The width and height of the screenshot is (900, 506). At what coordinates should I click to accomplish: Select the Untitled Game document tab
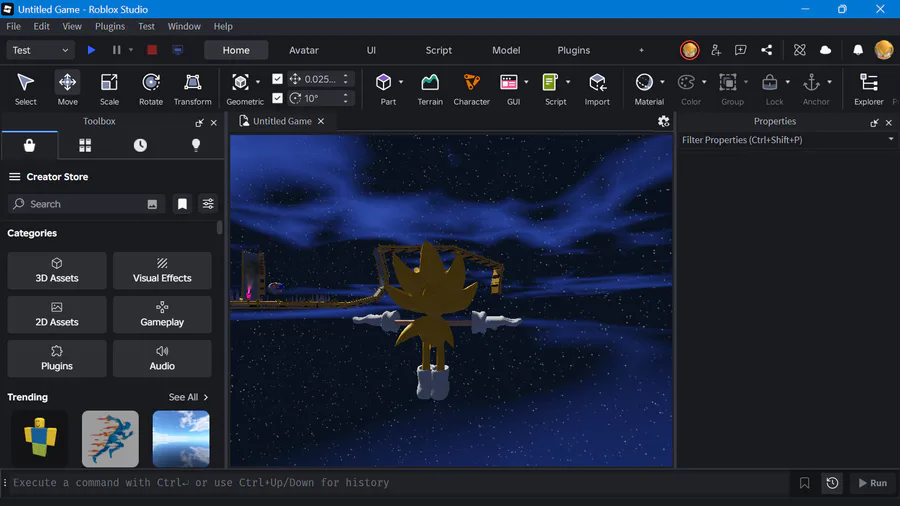tap(282, 121)
